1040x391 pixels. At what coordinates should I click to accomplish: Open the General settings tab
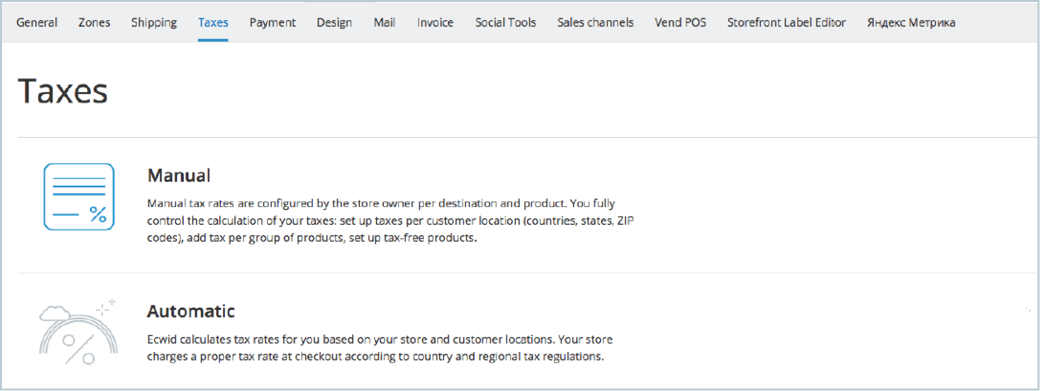click(37, 23)
